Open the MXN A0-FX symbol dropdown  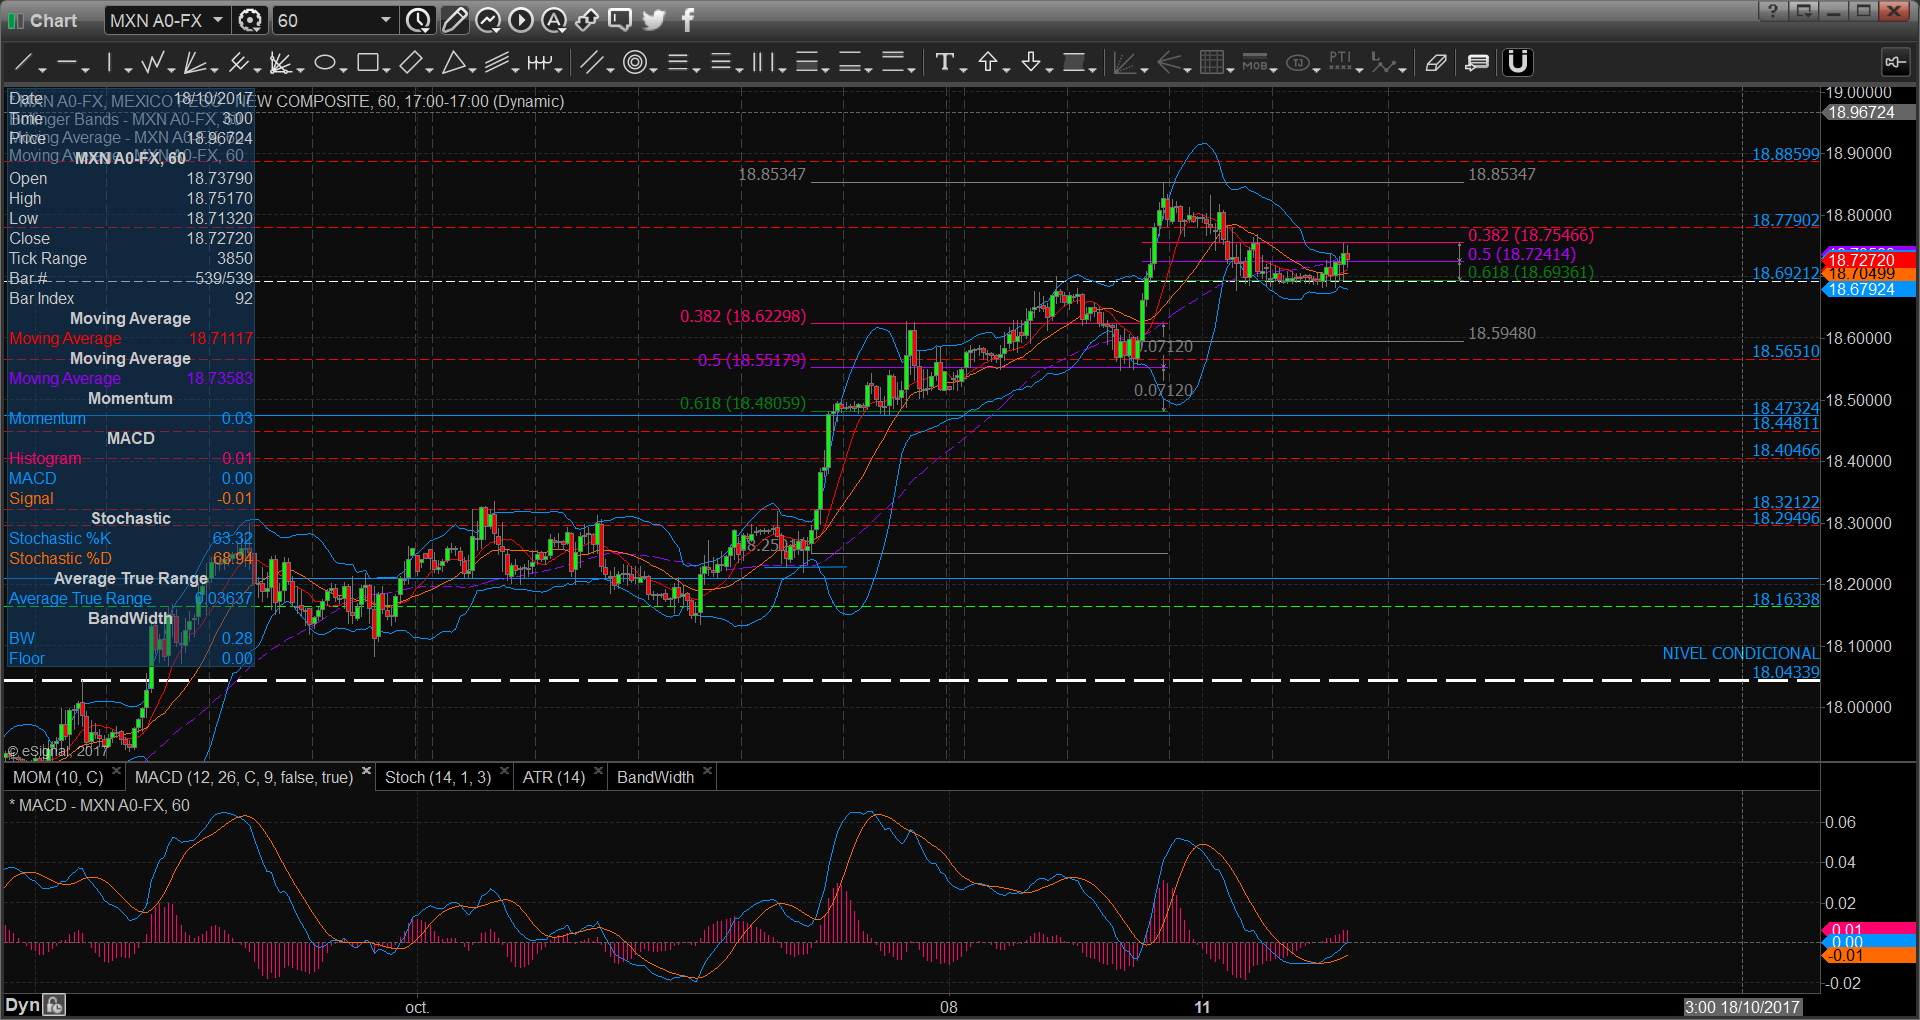click(x=218, y=20)
